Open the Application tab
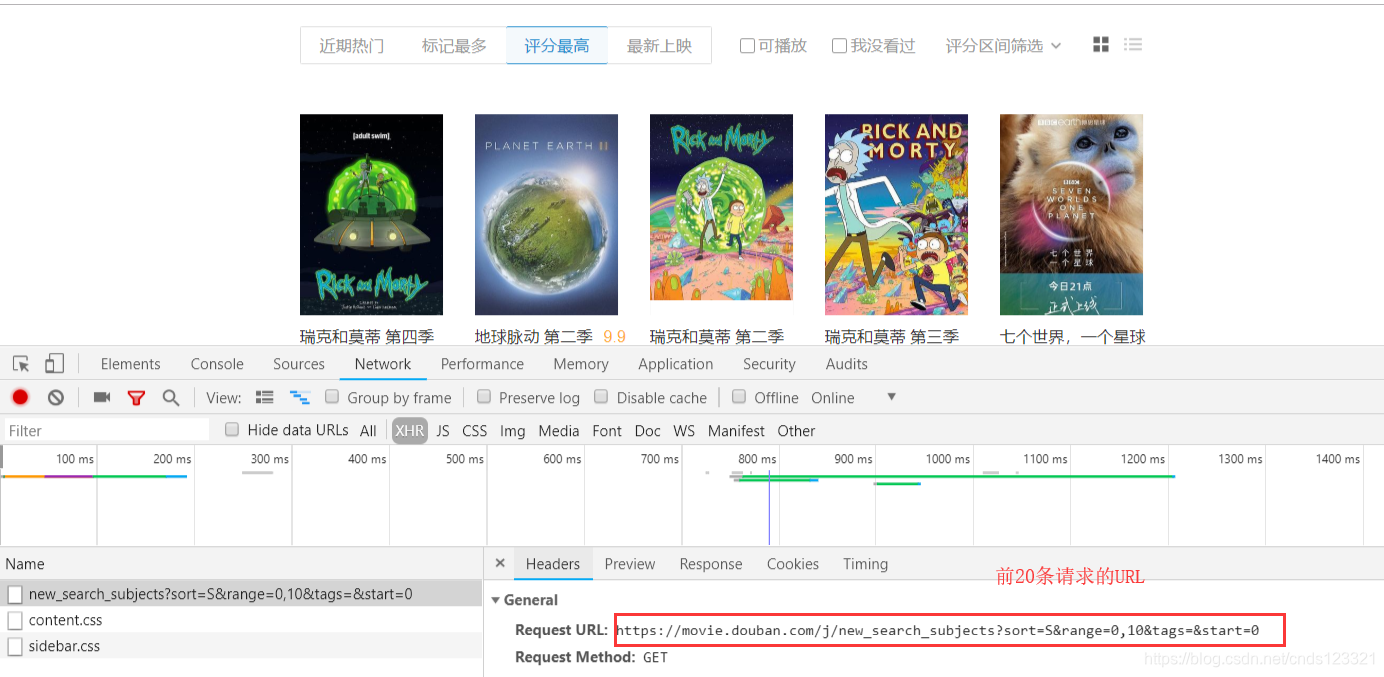 coord(676,364)
